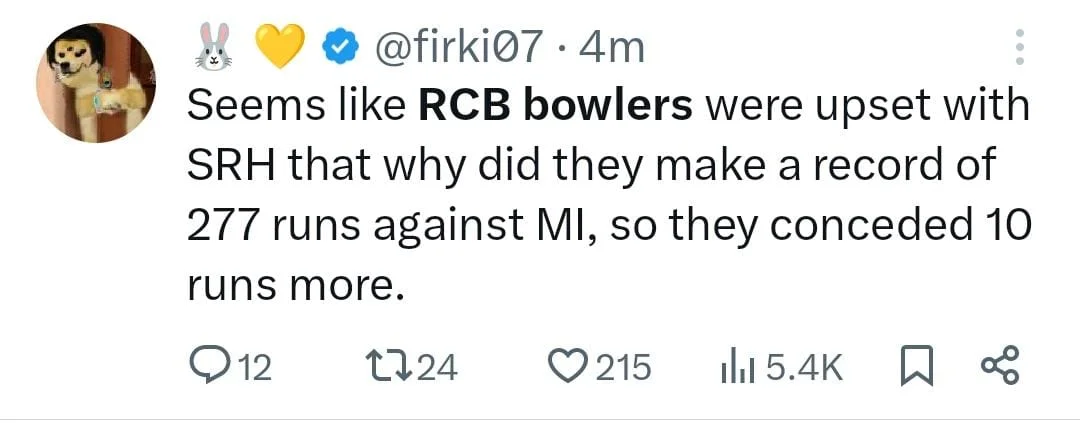Click the retweet arrows icon
This screenshot has height=423, width=1080.
[389, 366]
